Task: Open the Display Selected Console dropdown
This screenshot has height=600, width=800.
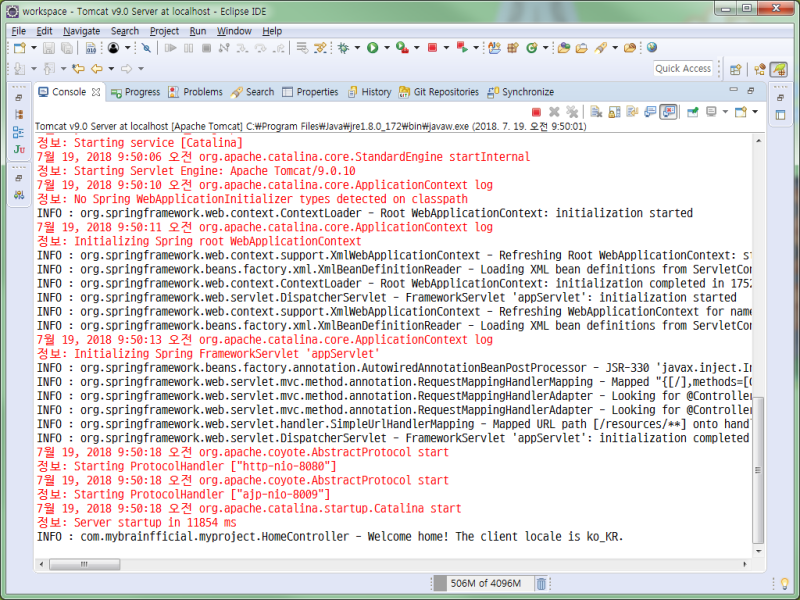Action: 725,112
